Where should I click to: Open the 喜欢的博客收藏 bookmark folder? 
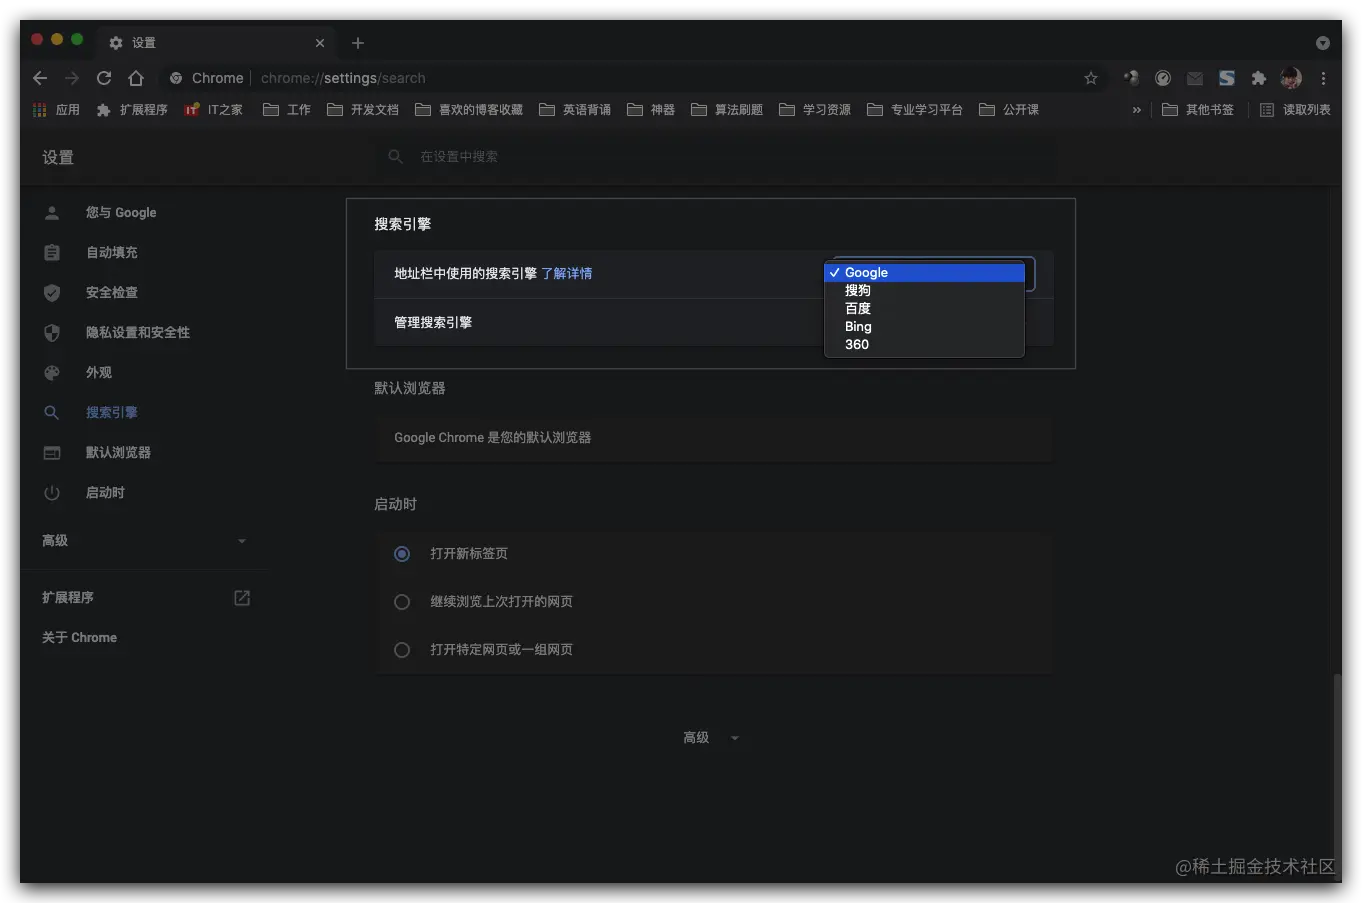click(x=469, y=110)
